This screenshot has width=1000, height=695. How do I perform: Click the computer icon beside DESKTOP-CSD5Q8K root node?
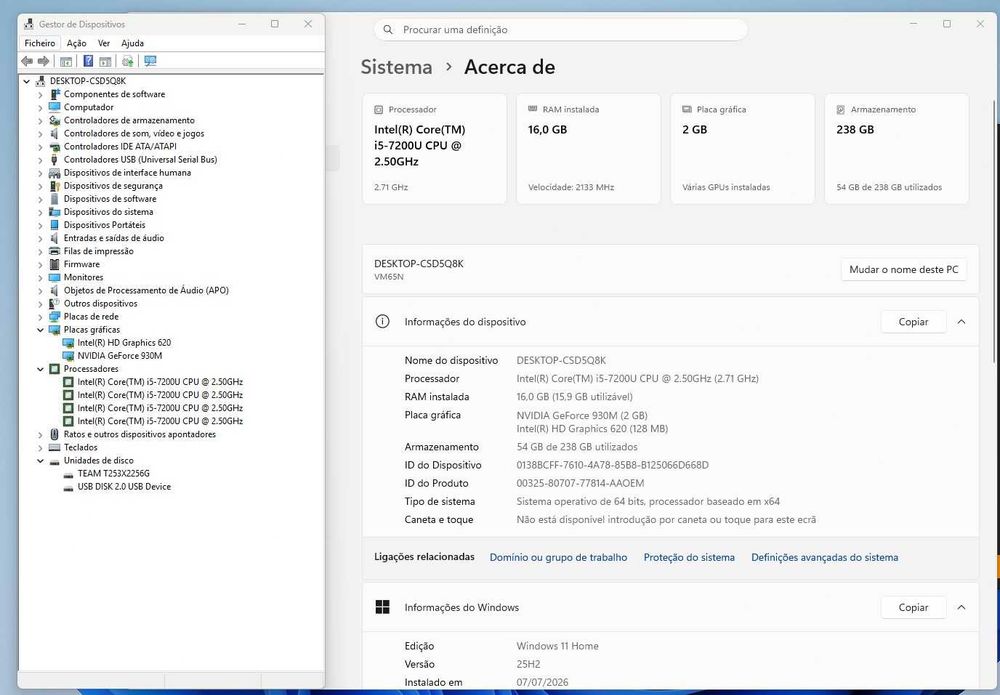click(x=41, y=81)
